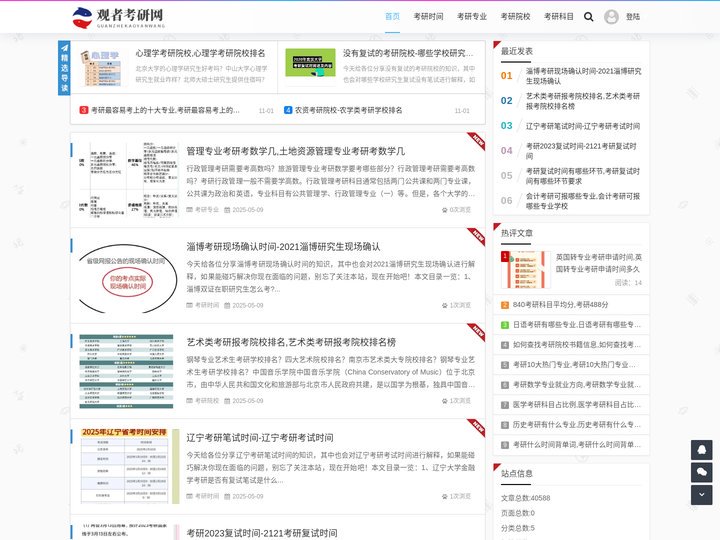Click thumbnail of 管理专业考研考数学几 article
This screenshot has height=540, width=720.
click(129, 180)
